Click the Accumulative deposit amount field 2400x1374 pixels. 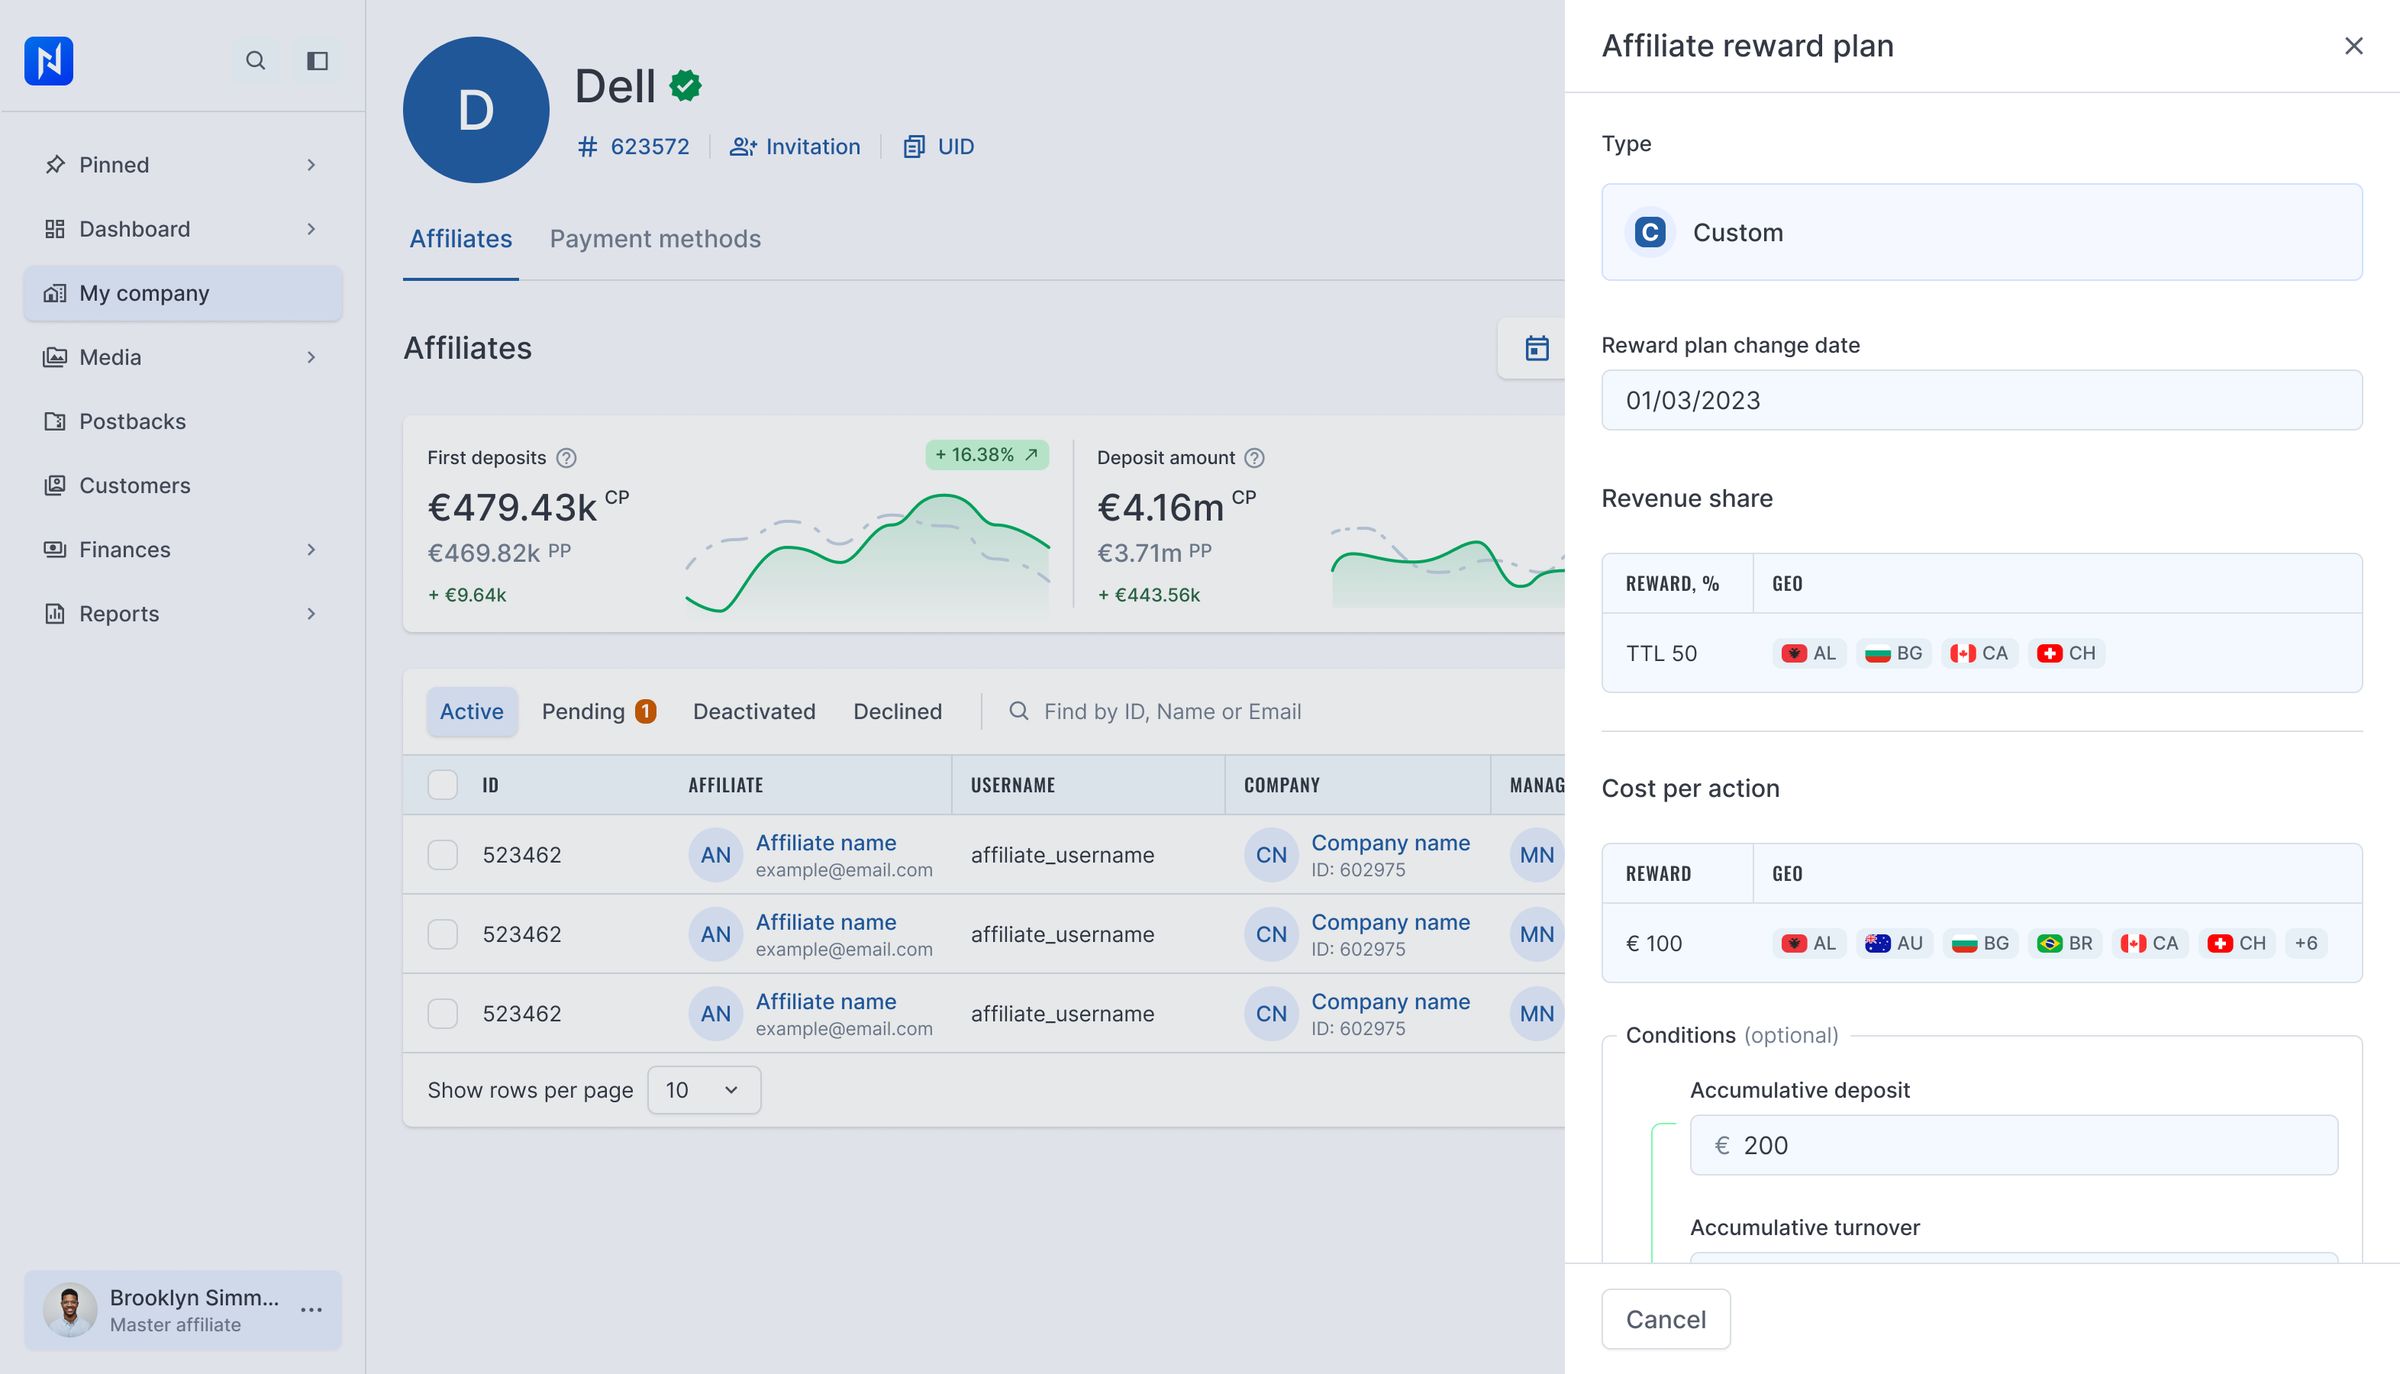coord(2014,1145)
